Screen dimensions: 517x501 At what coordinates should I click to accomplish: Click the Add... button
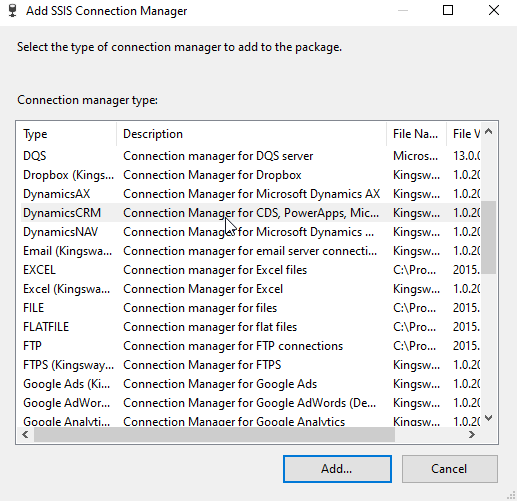337,469
